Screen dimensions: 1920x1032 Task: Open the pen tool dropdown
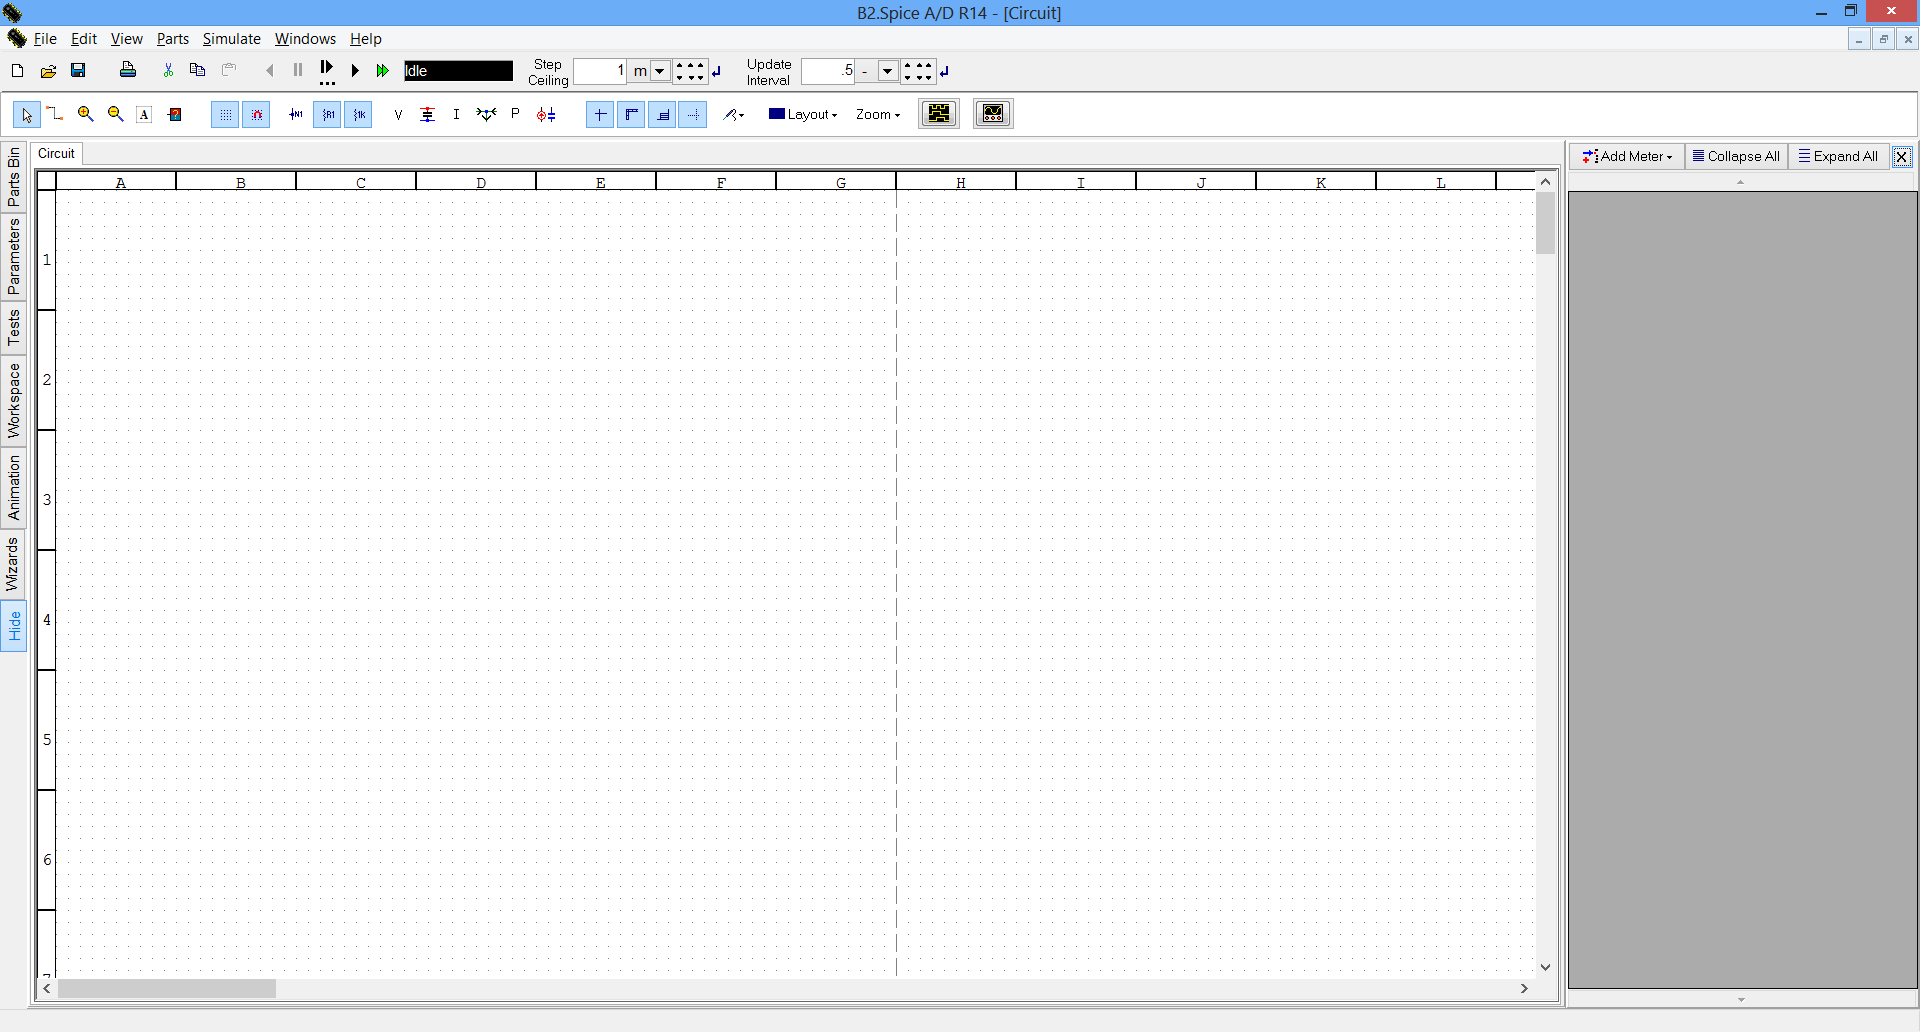point(734,115)
